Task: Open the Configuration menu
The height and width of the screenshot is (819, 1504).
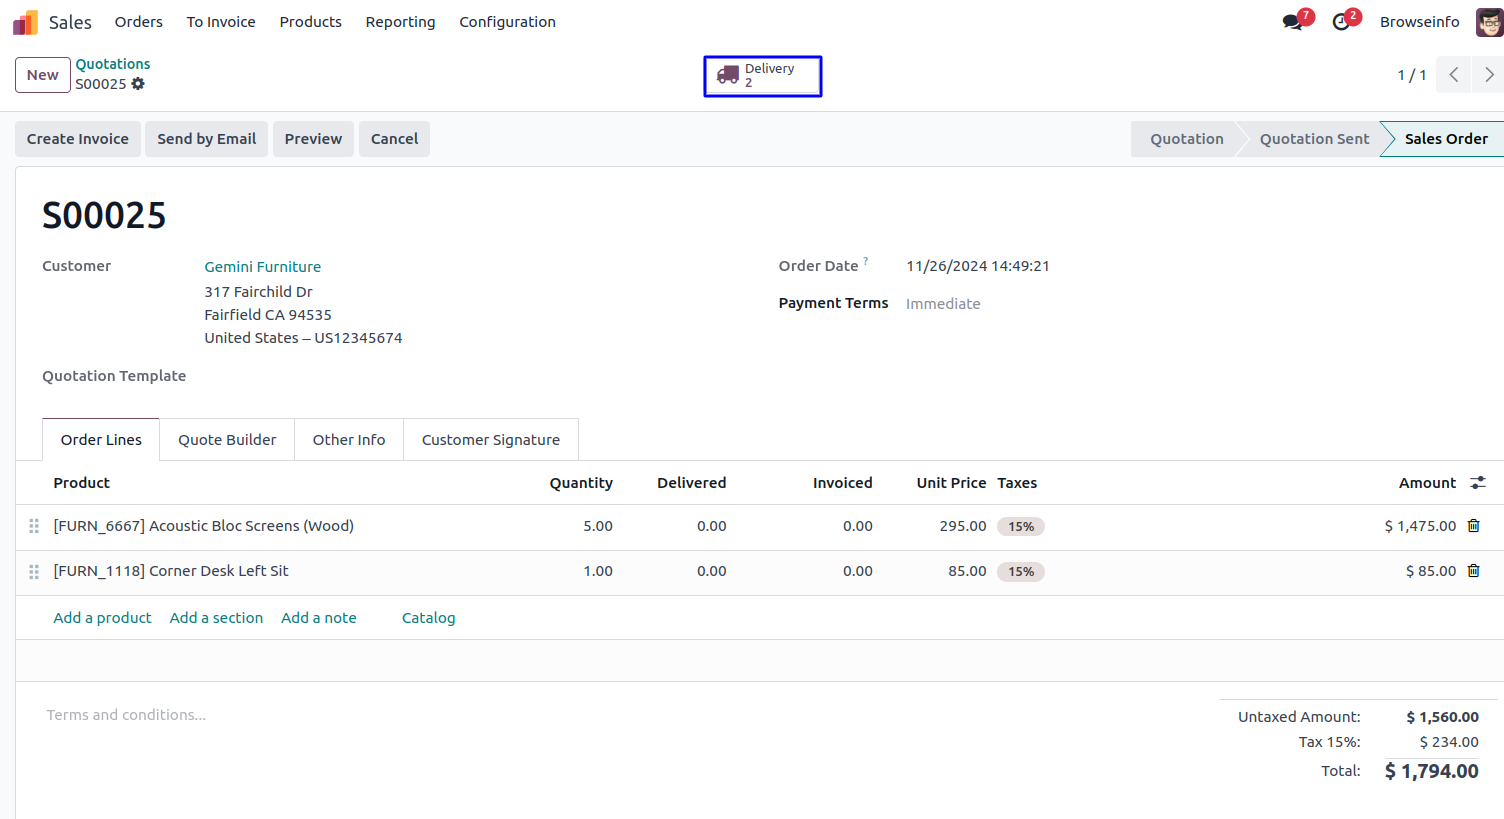Action: coord(507,22)
